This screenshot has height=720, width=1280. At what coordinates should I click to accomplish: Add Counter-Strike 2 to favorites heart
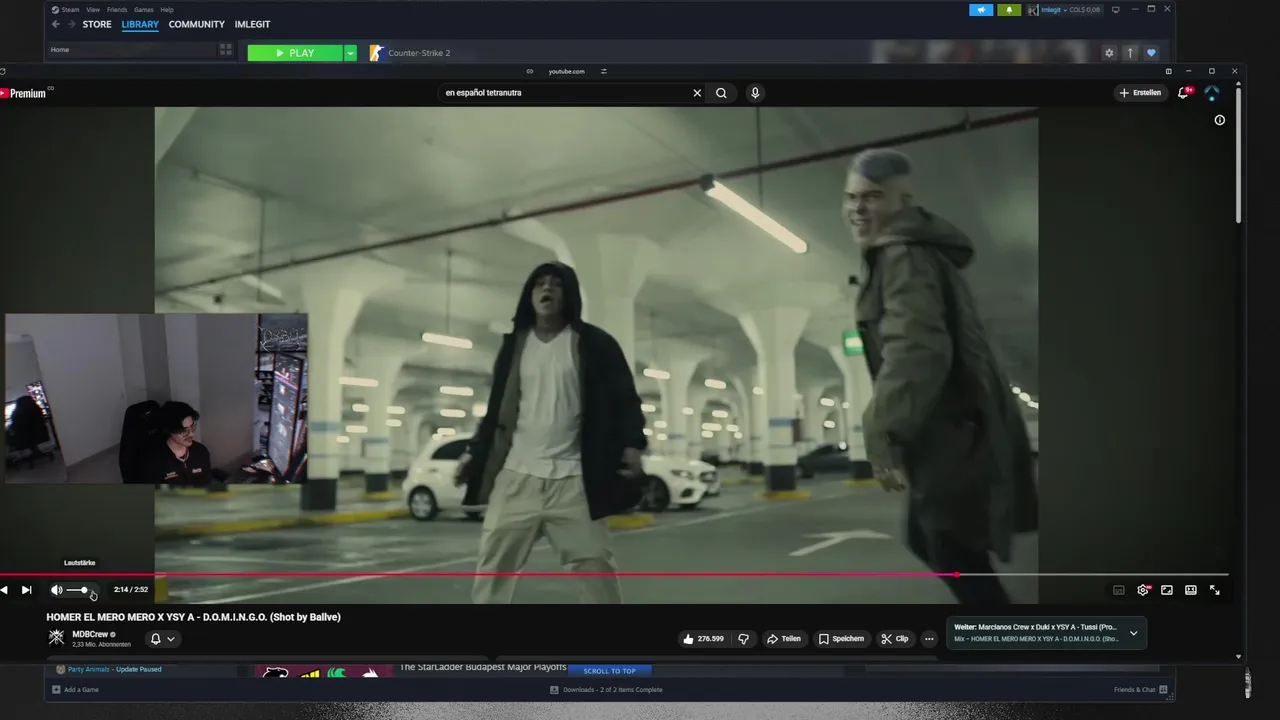[1151, 53]
